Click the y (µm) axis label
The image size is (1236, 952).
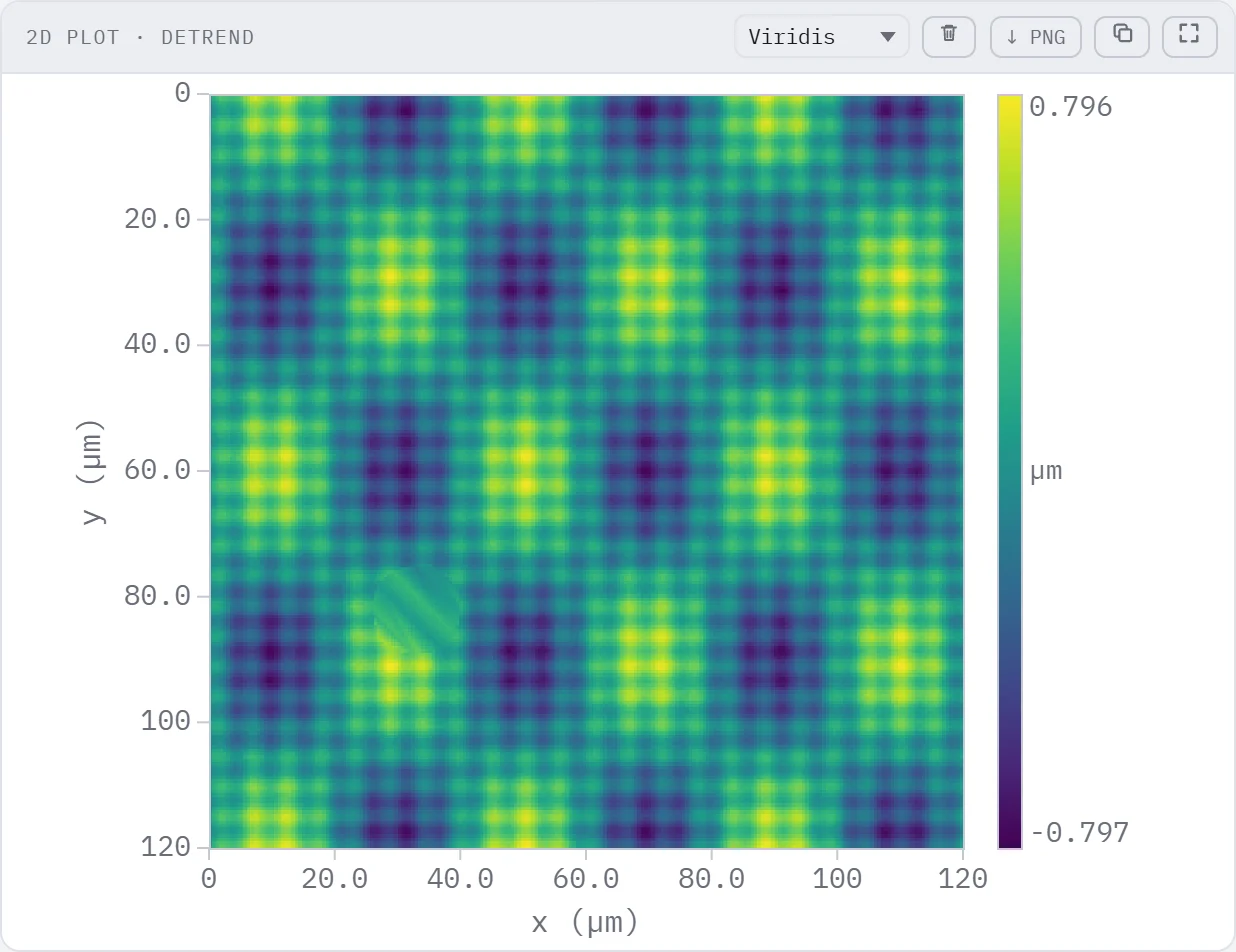[92, 470]
